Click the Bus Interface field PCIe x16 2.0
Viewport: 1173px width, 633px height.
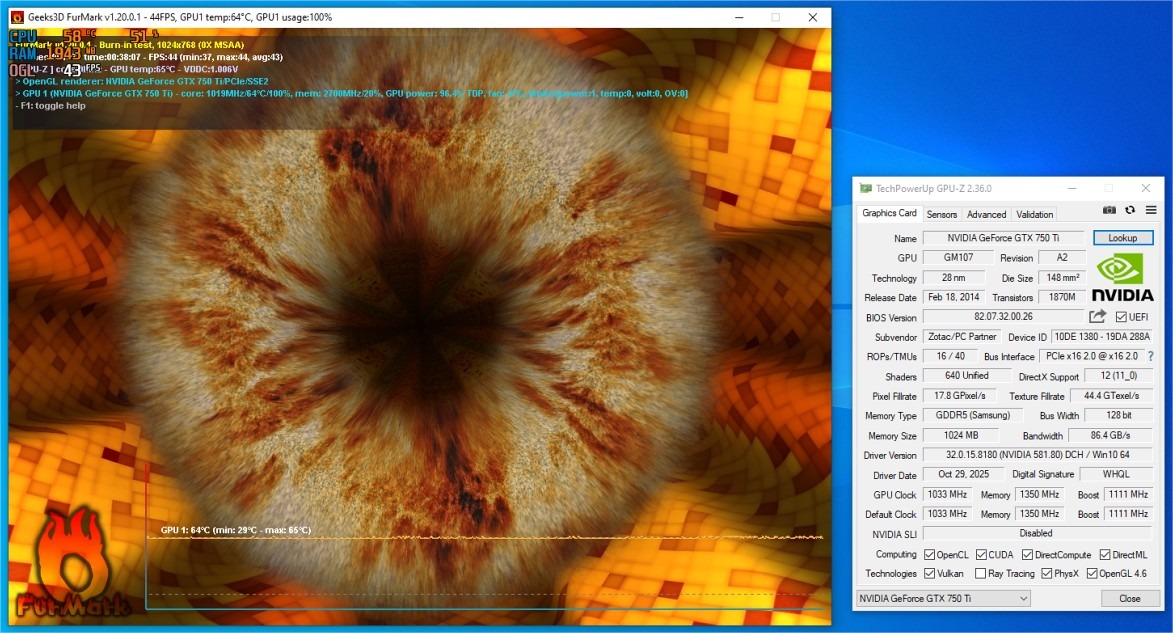pos(1091,356)
